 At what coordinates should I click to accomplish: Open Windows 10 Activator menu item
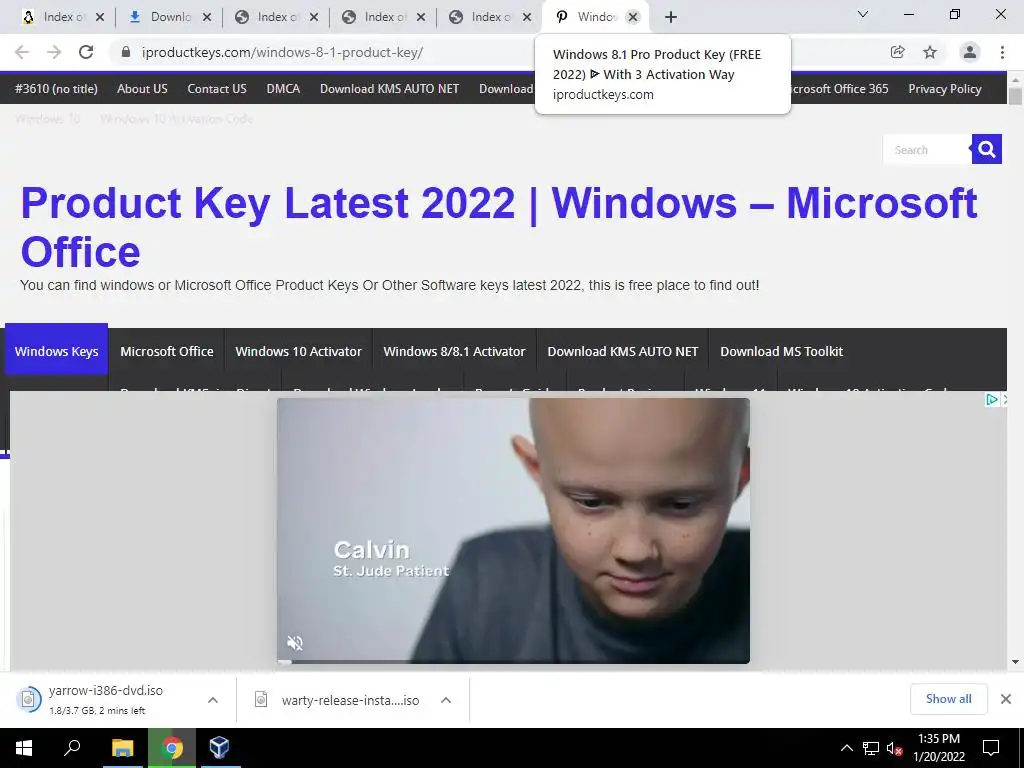click(298, 351)
